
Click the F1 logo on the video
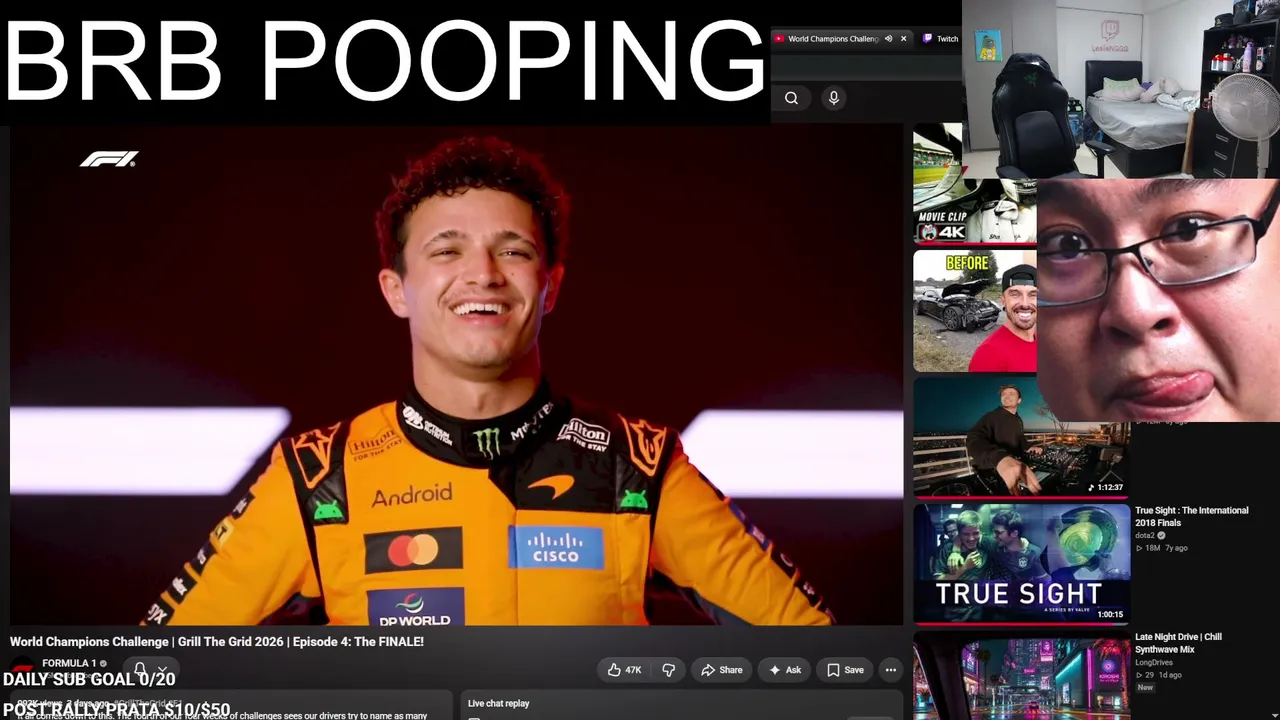point(109,159)
